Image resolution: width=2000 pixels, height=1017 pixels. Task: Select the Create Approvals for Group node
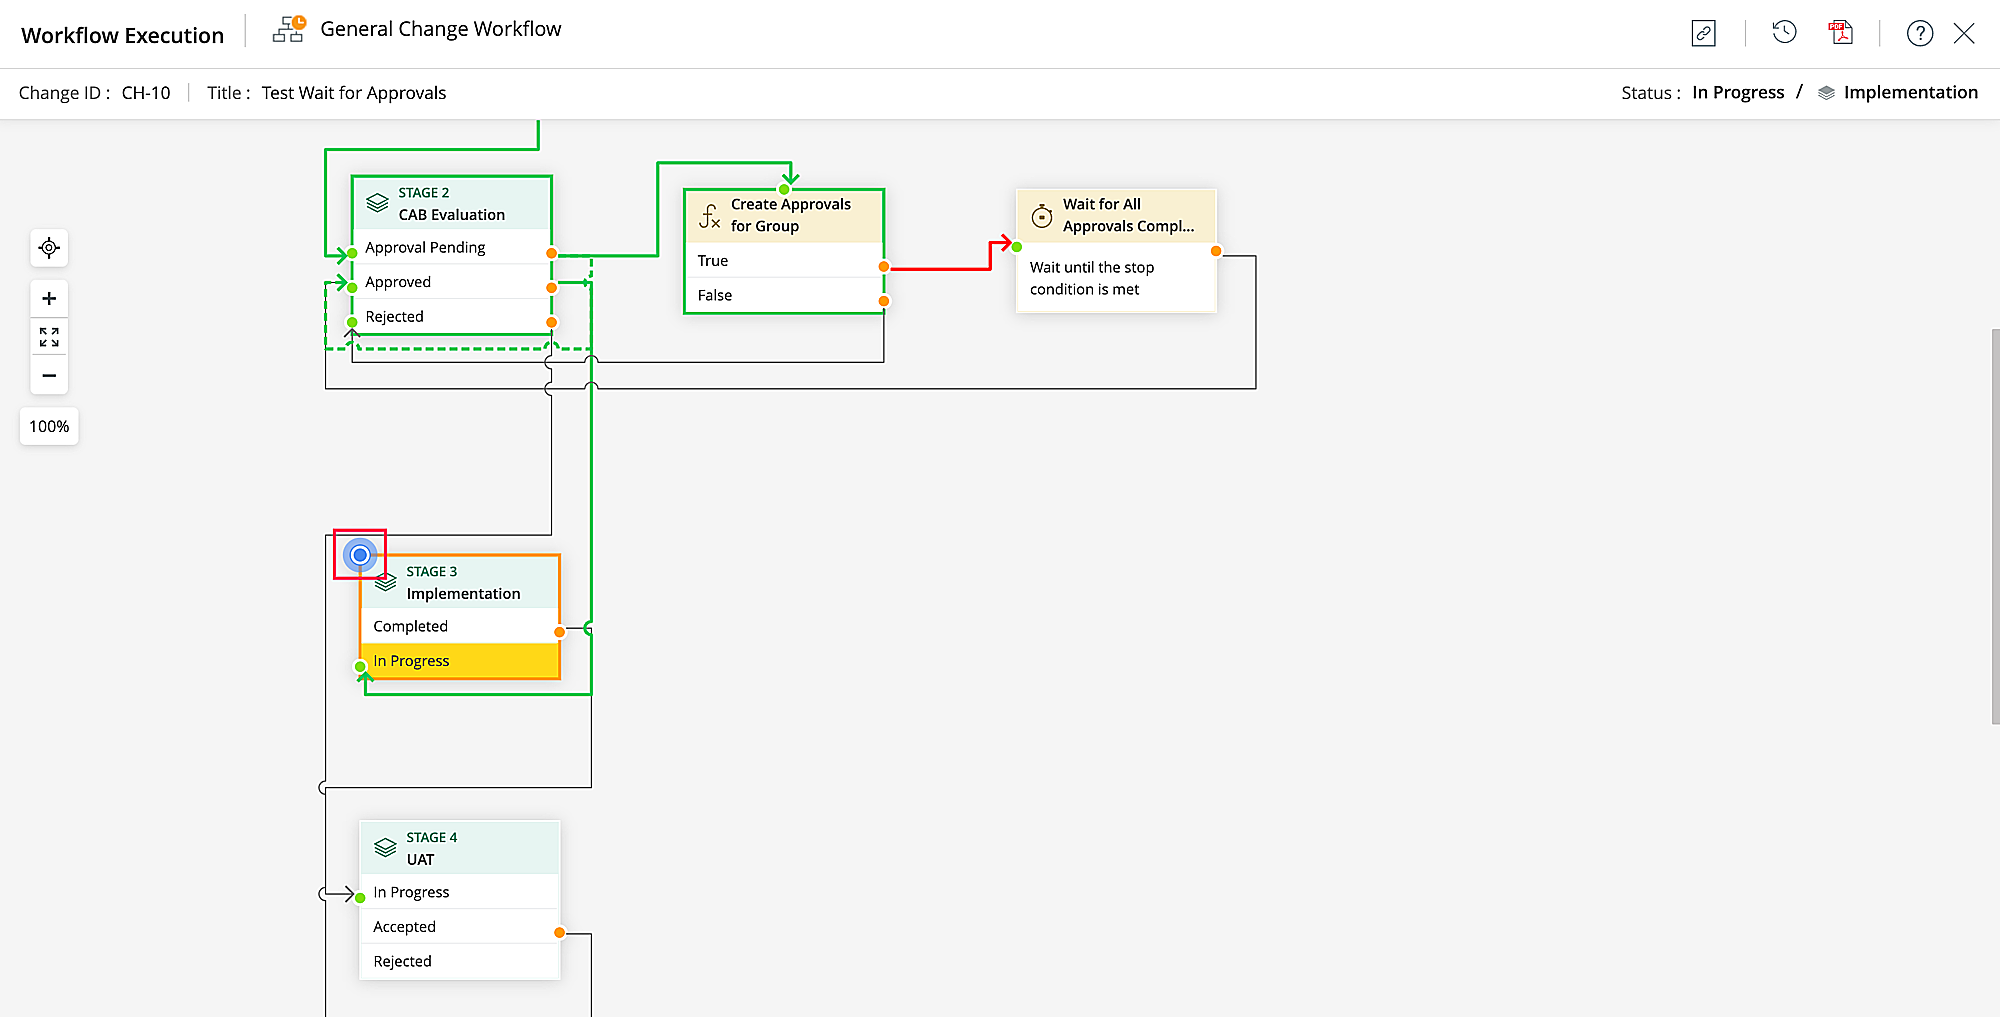(784, 216)
